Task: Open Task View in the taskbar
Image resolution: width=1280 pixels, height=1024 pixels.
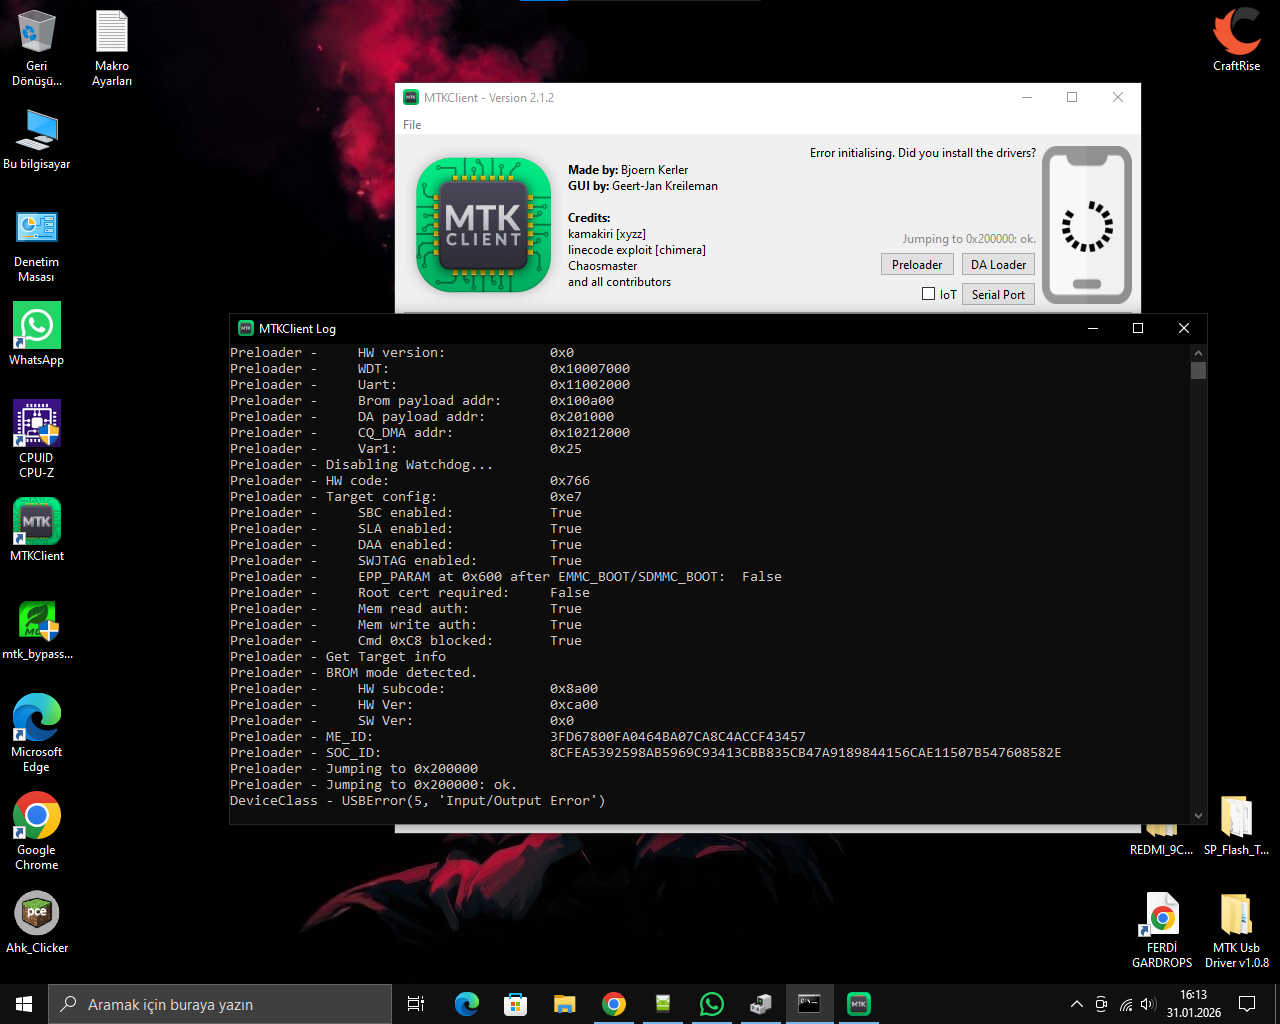Action: [x=416, y=1004]
